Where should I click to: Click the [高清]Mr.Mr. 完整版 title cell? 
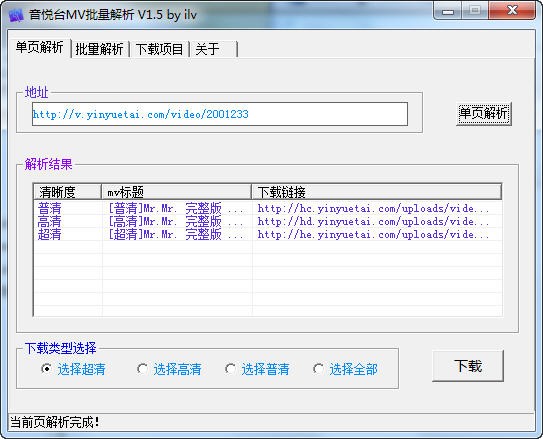[x=177, y=221]
